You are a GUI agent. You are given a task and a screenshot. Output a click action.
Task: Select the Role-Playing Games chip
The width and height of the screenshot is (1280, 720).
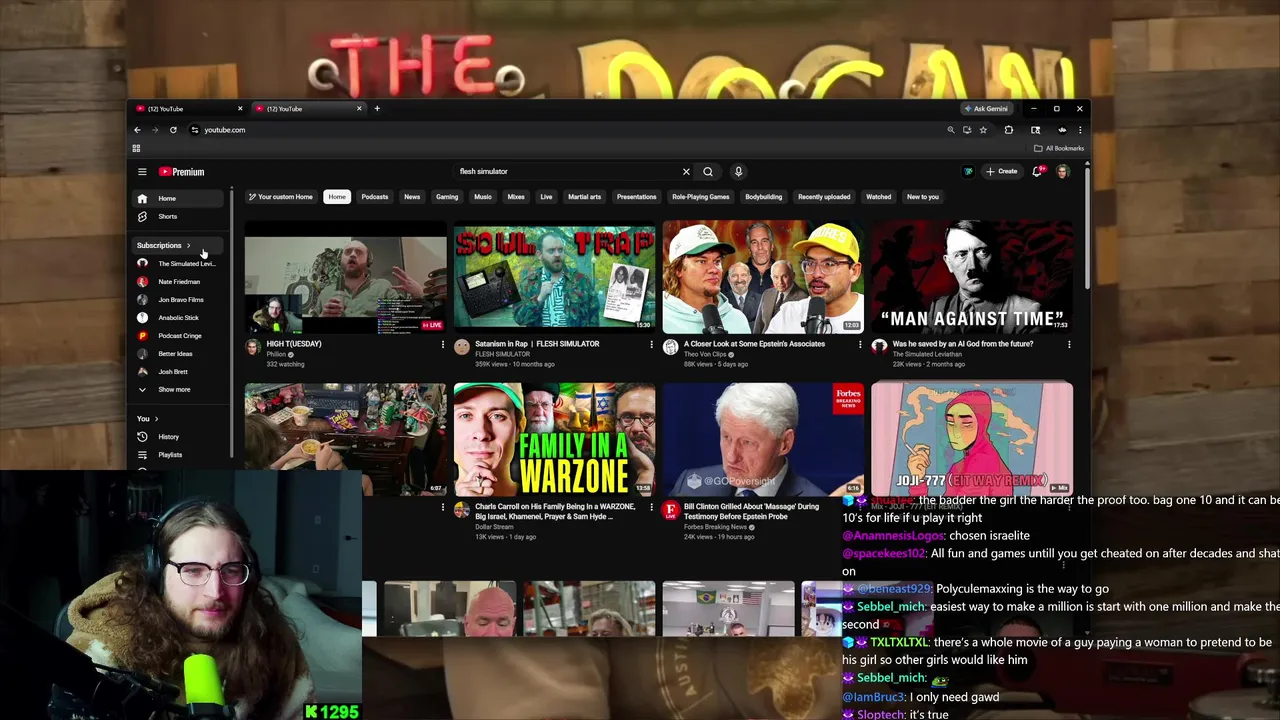pos(701,197)
